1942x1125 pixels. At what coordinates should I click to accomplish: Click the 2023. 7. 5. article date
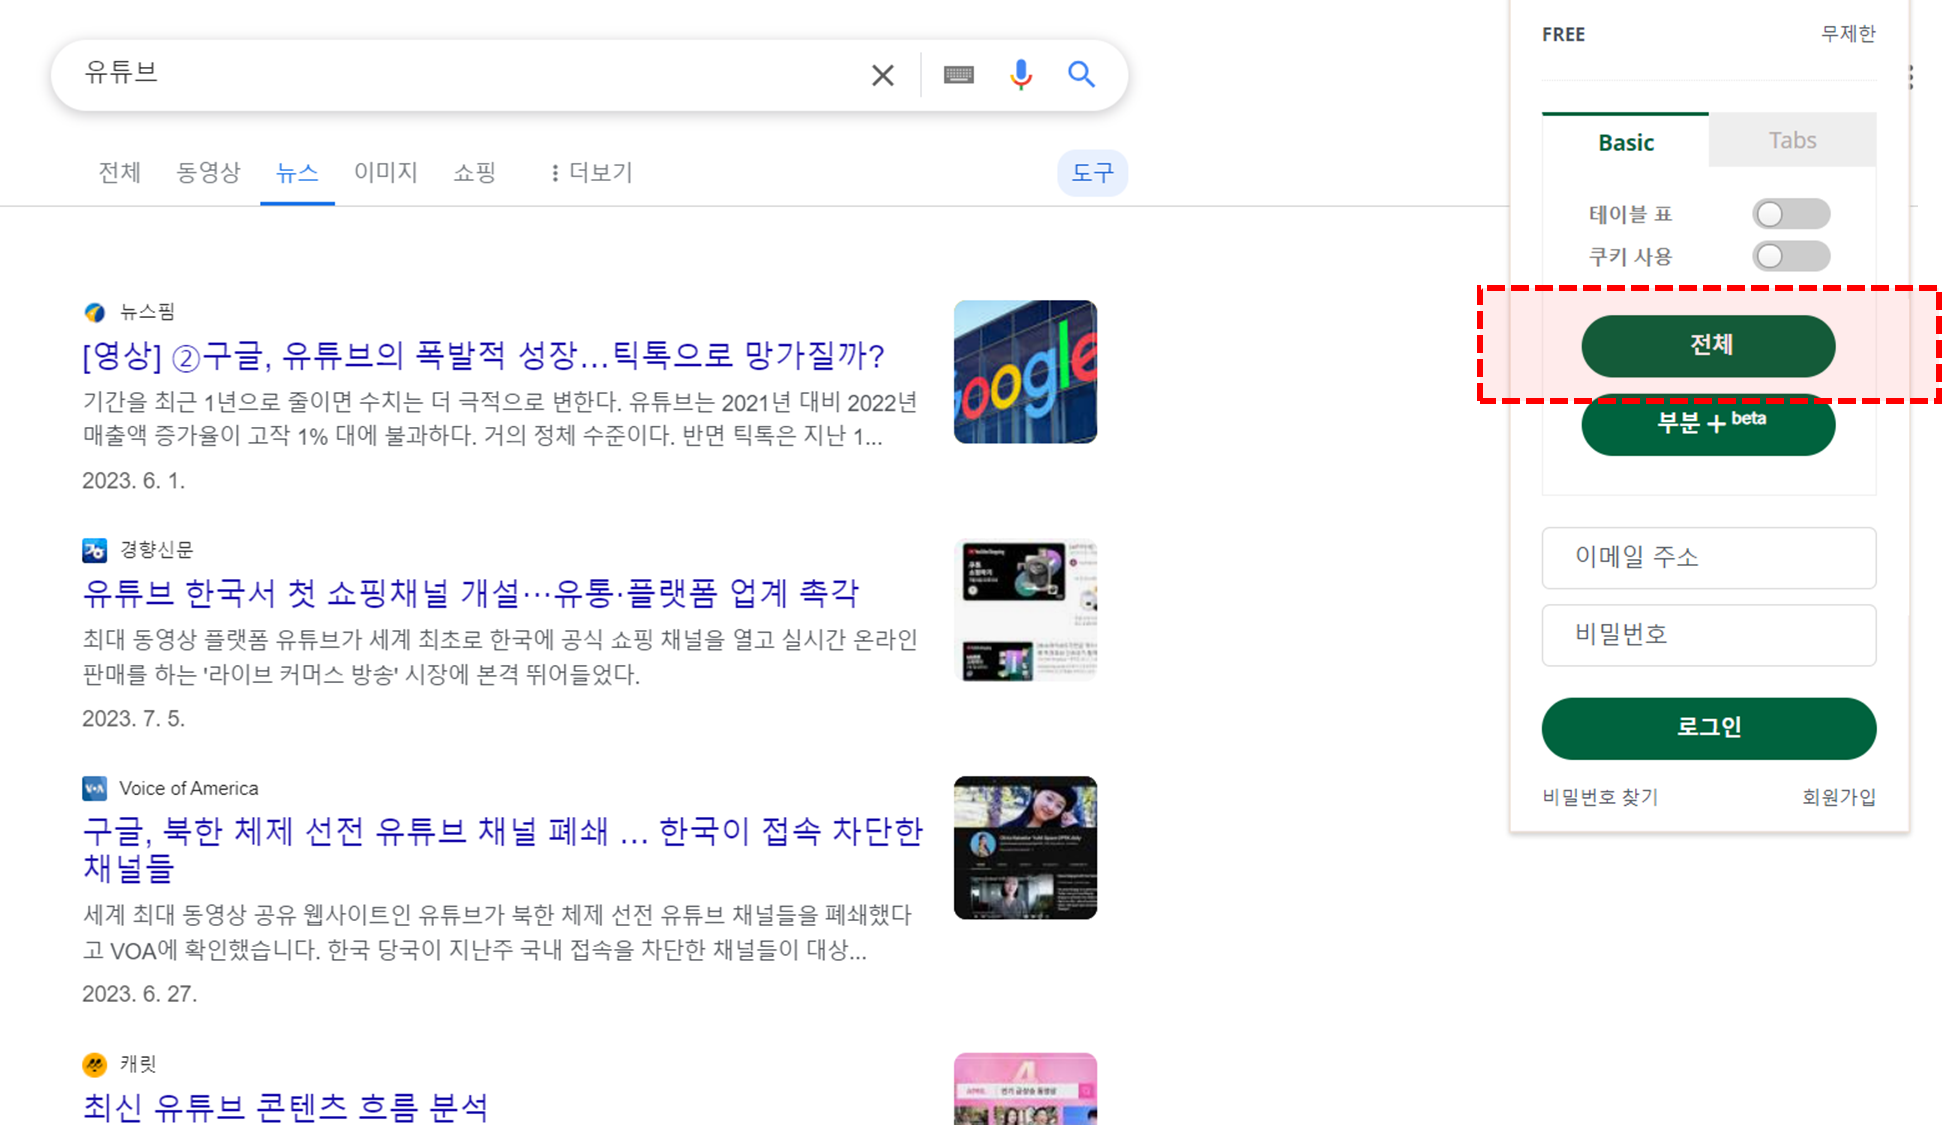(133, 719)
